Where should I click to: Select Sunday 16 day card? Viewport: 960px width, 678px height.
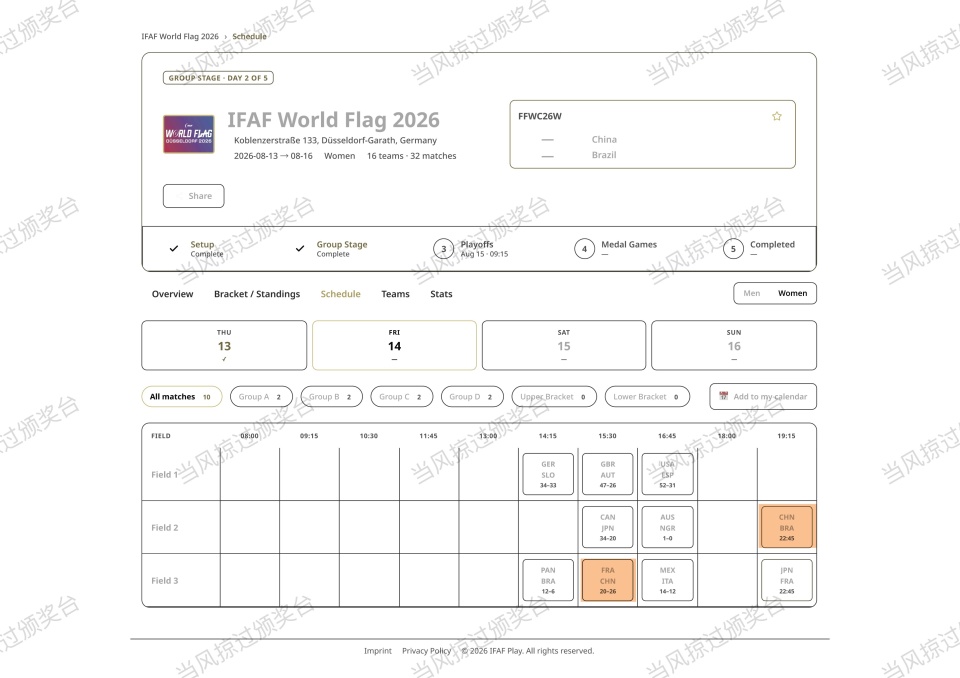(x=734, y=345)
